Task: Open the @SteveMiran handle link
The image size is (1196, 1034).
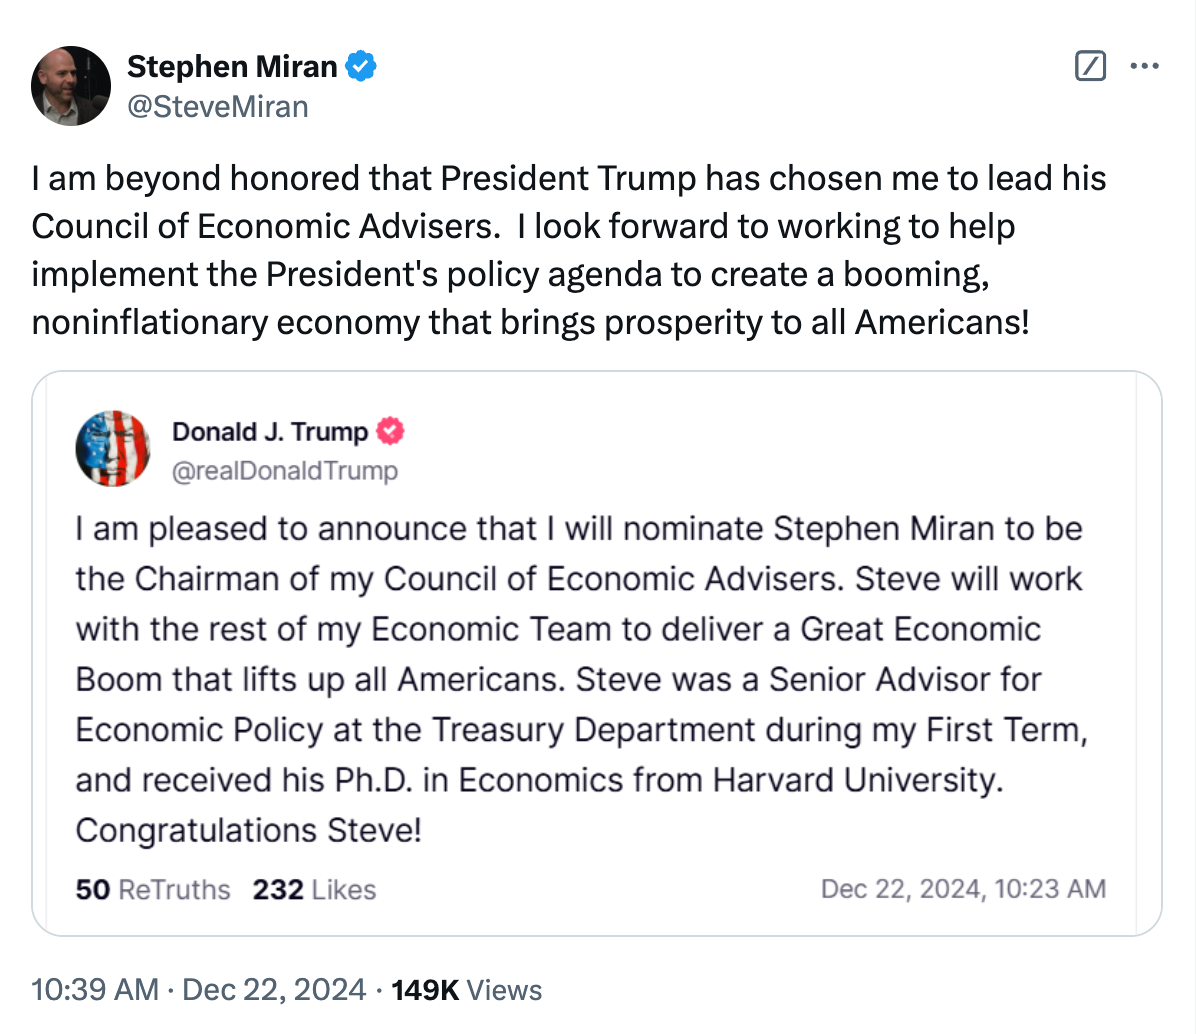Action: click(x=217, y=106)
